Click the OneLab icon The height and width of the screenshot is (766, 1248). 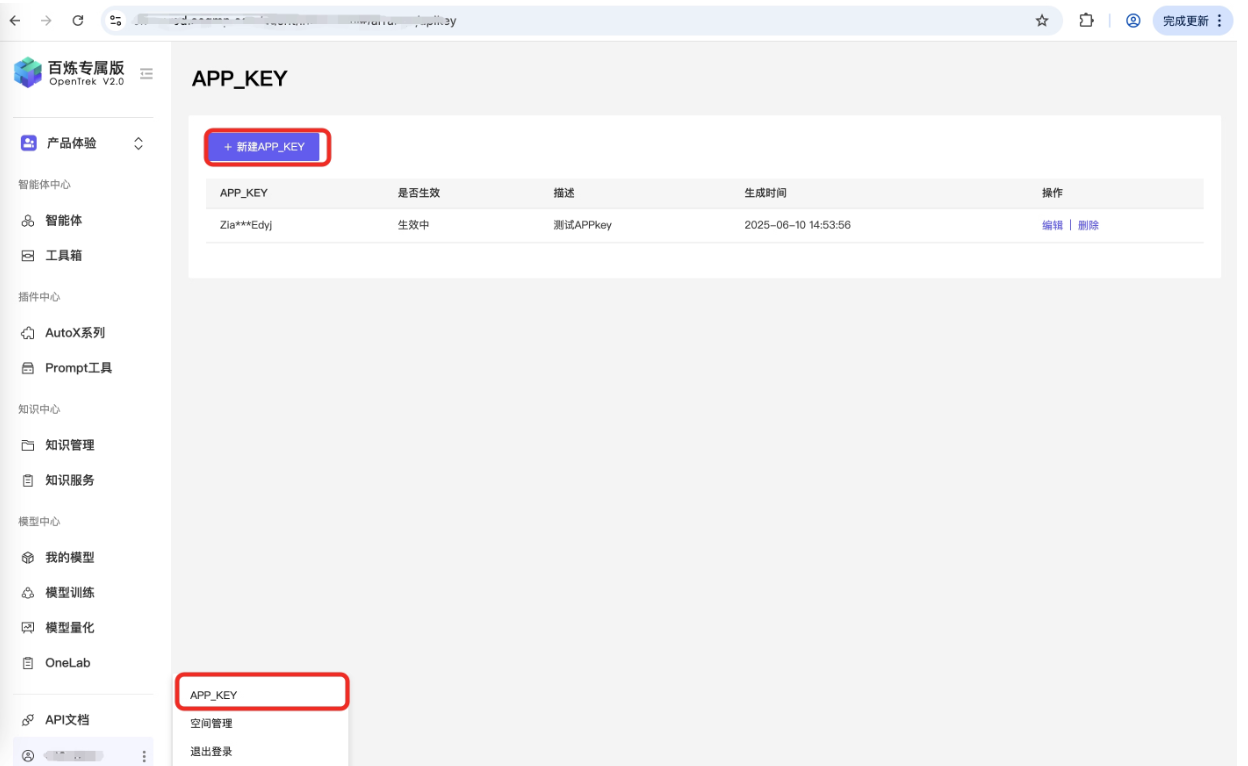point(28,663)
